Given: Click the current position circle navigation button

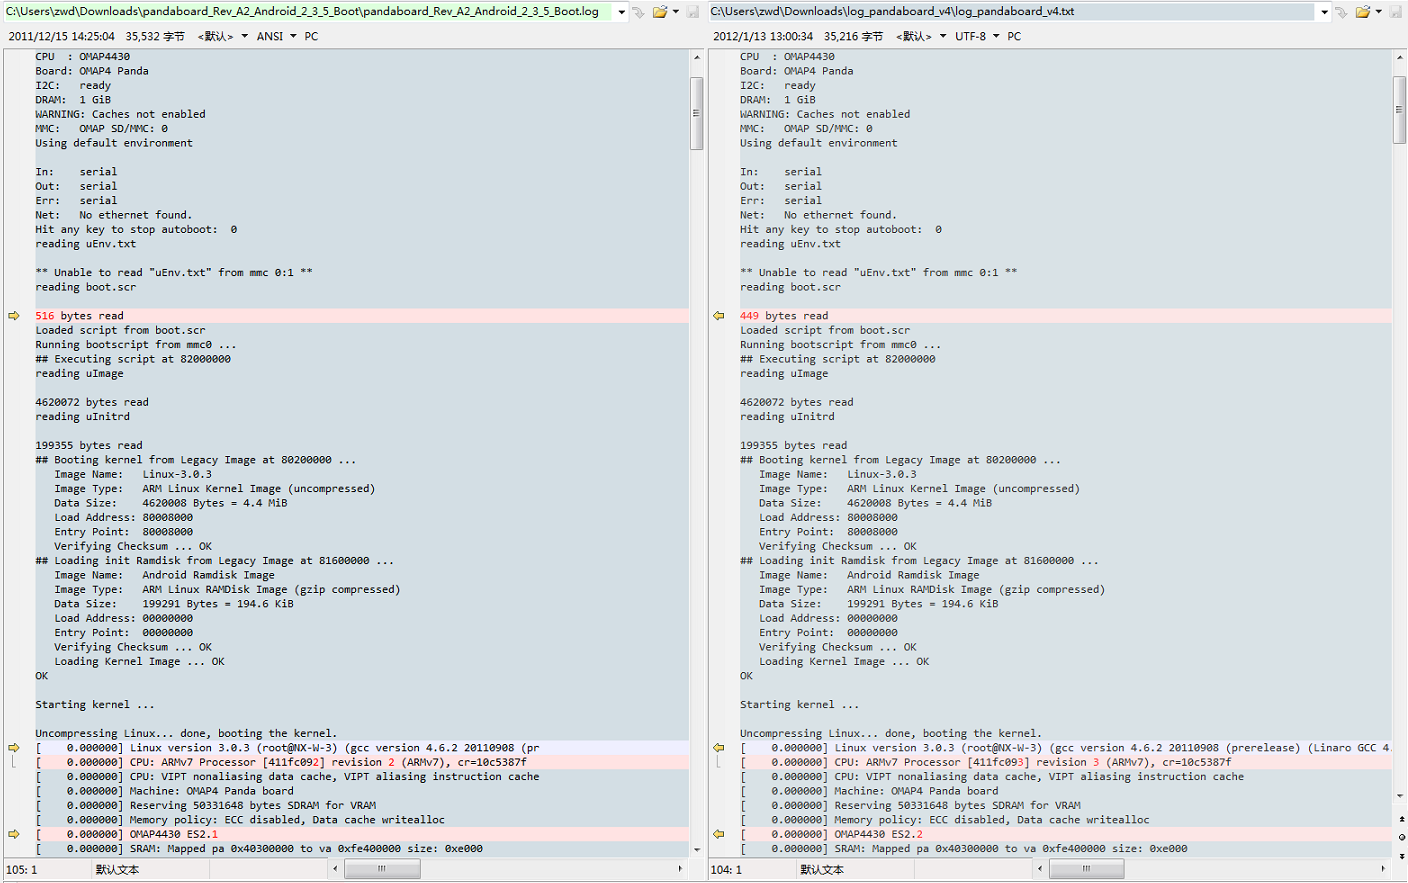Looking at the screenshot, I should 1401,837.
